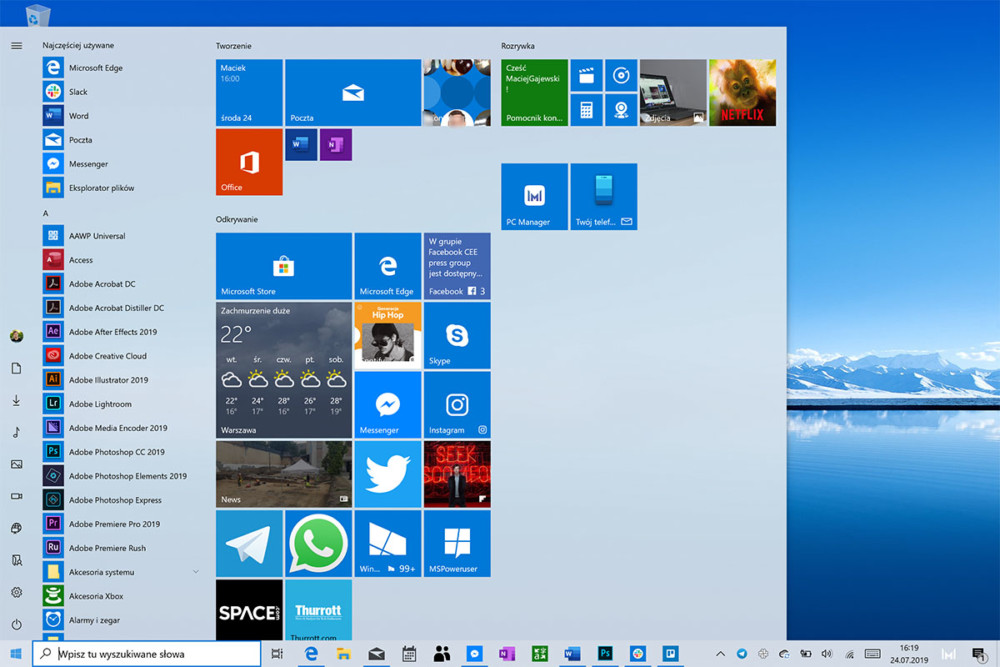Open Photoshop from the taskbar
The width and height of the screenshot is (1000, 667).
[x=605, y=654]
